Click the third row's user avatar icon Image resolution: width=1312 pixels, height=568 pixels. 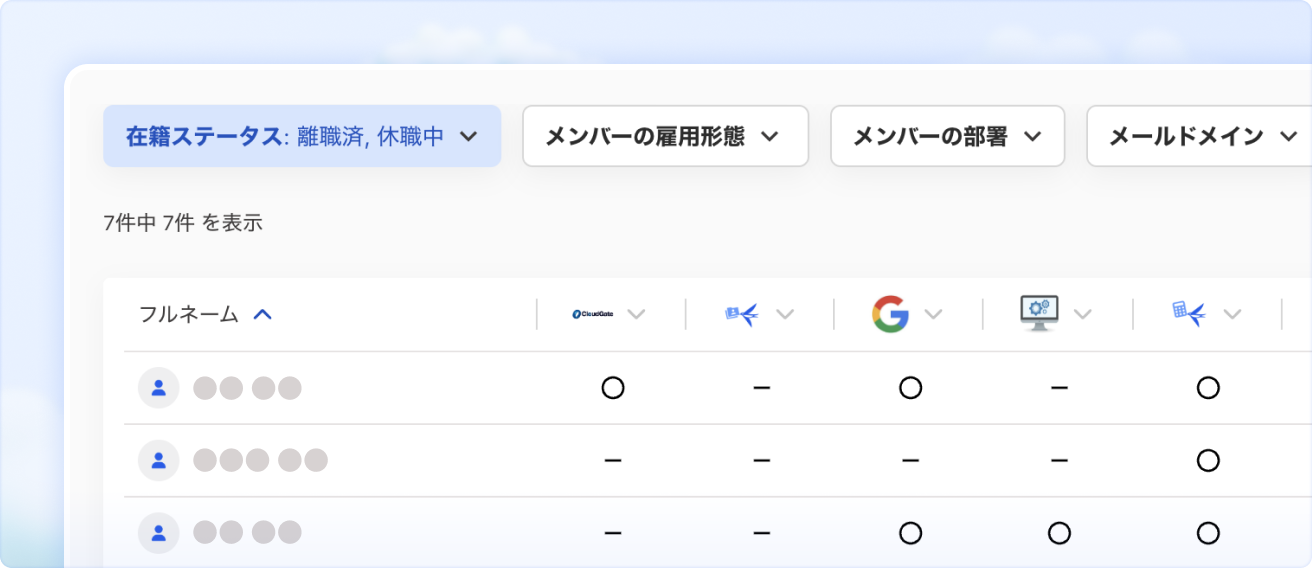click(158, 533)
